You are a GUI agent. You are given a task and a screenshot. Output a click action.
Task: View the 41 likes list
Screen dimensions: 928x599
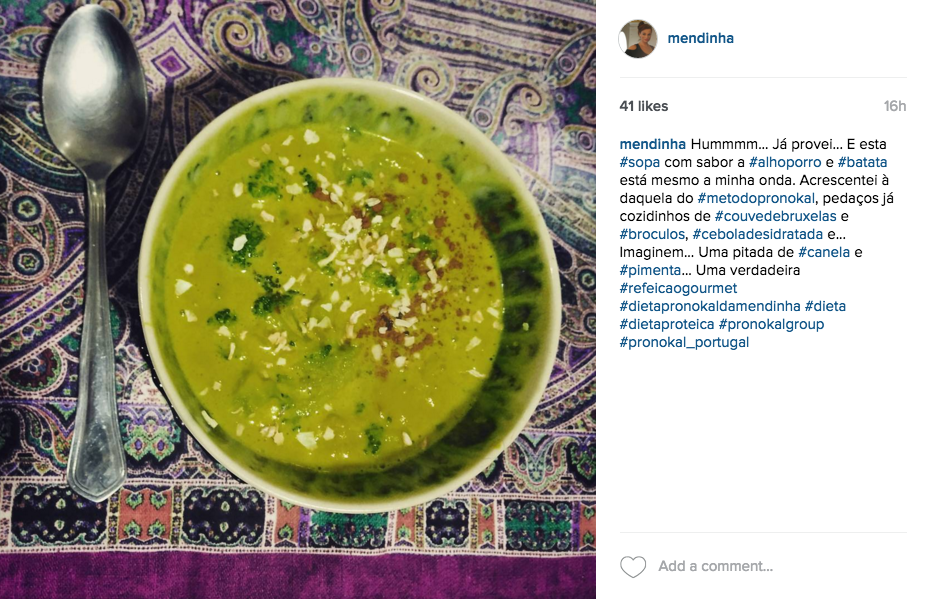643,107
